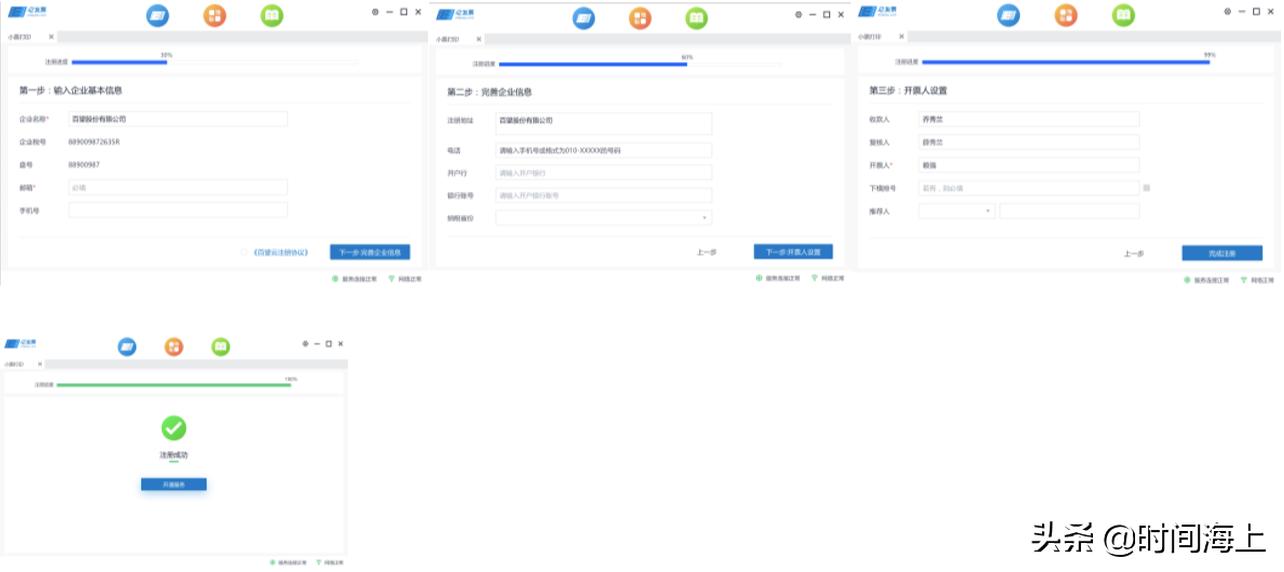This screenshot has width=1284, height=572.
Task: Click the blue button under 注册成功
Action: tap(174, 484)
